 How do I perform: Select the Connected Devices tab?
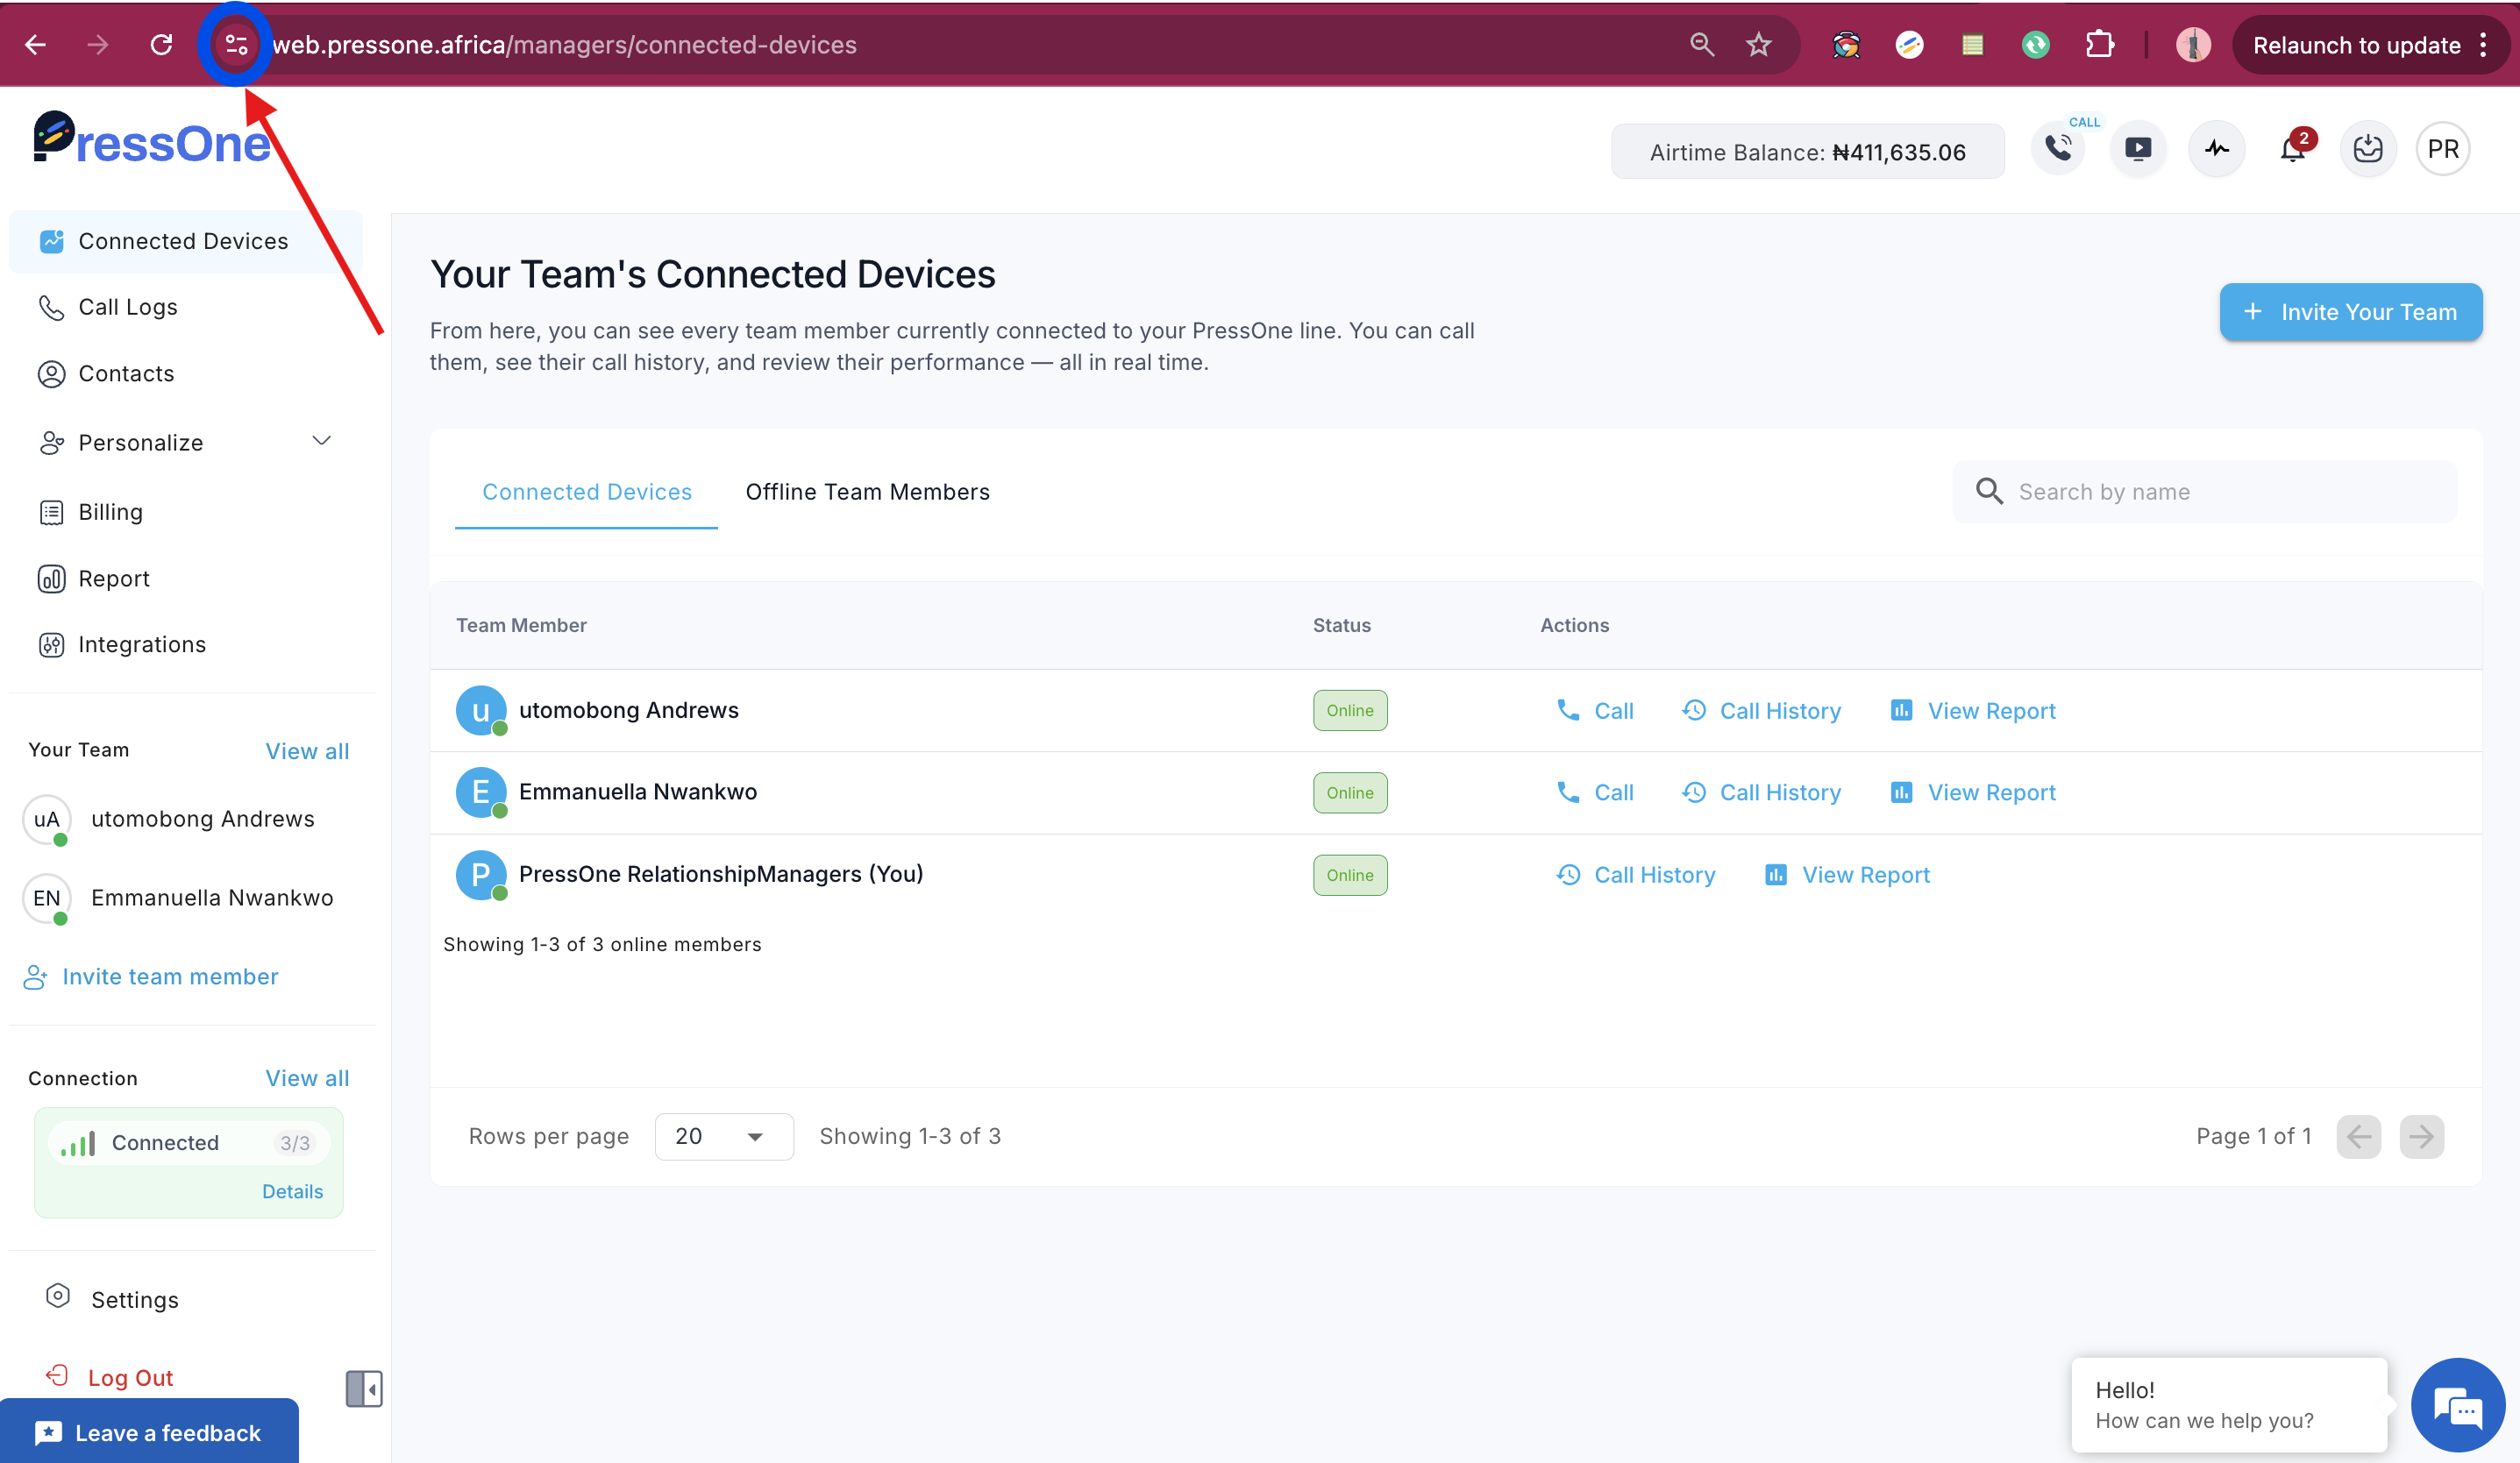587,492
